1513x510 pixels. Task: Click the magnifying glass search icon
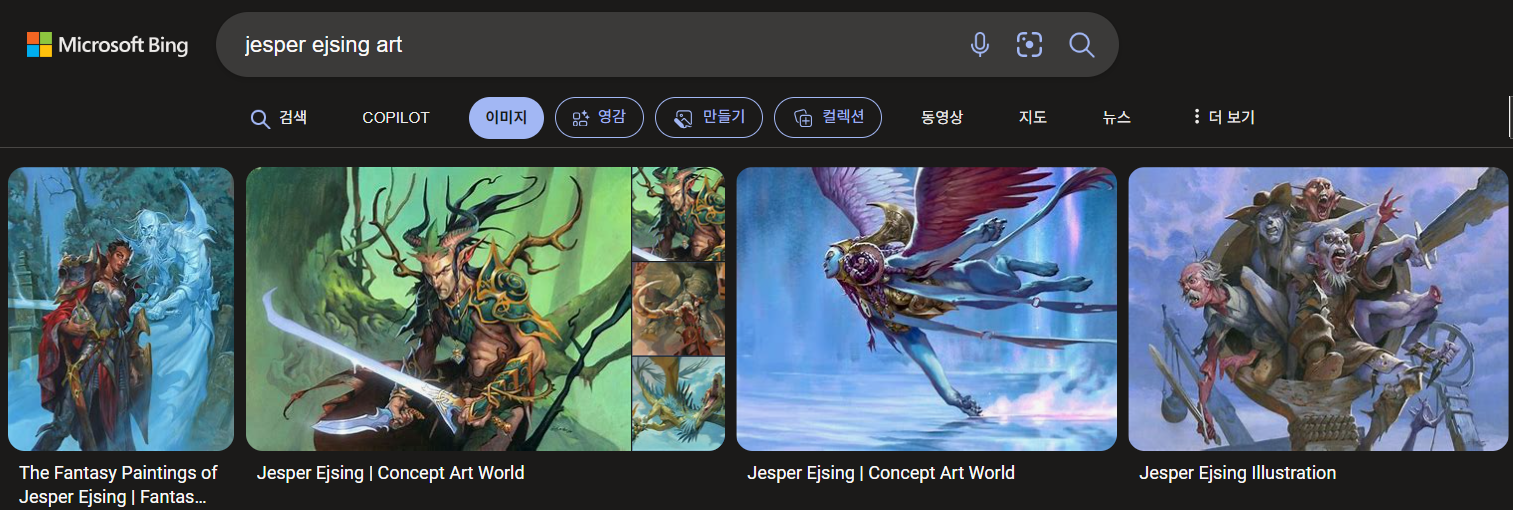click(x=1081, y=44)
